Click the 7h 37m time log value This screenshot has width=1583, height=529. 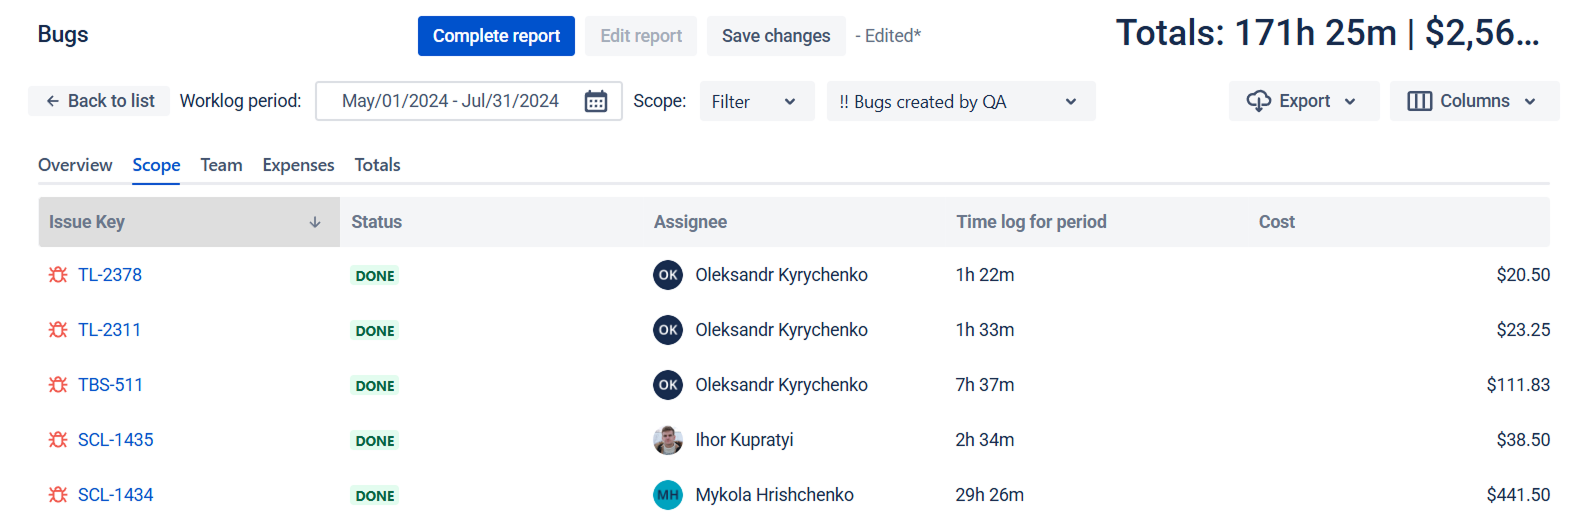pos(984,385)
